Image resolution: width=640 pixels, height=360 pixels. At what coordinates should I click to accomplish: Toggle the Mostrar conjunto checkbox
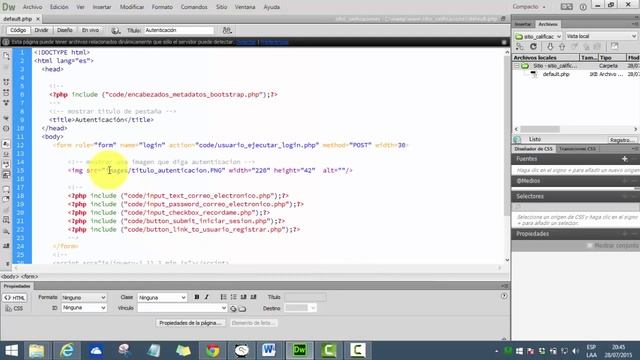(x=589, y=245)
